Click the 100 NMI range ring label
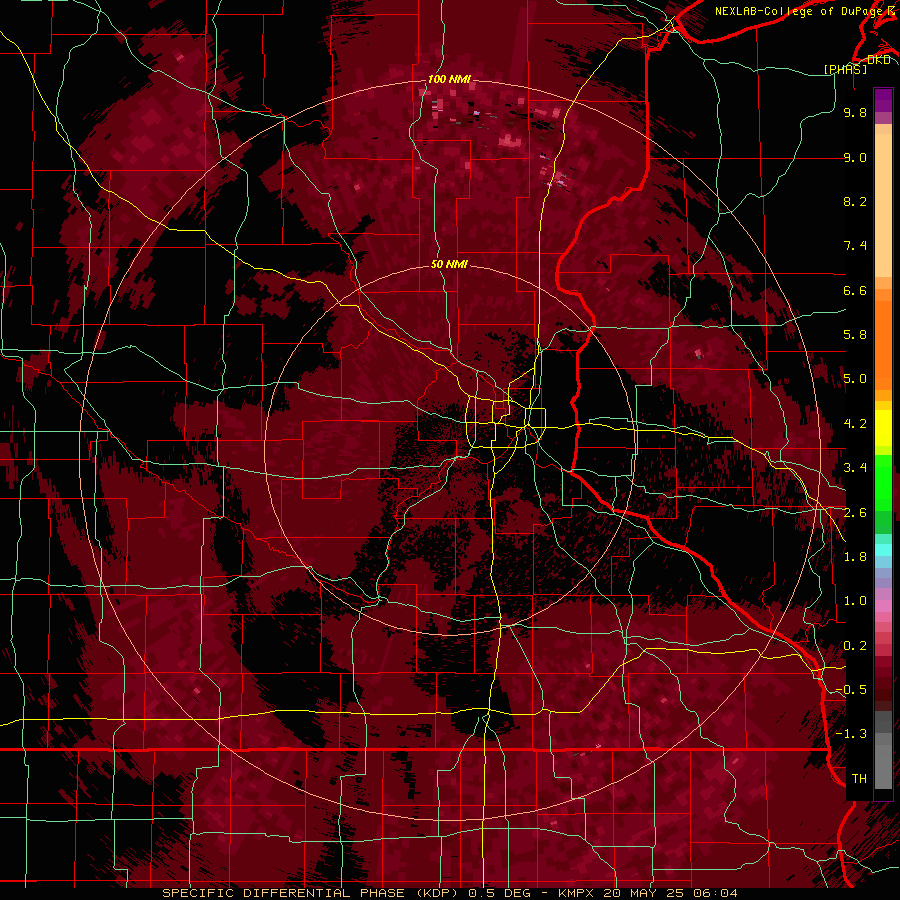The image size is (900, 900). click(449, 79)
